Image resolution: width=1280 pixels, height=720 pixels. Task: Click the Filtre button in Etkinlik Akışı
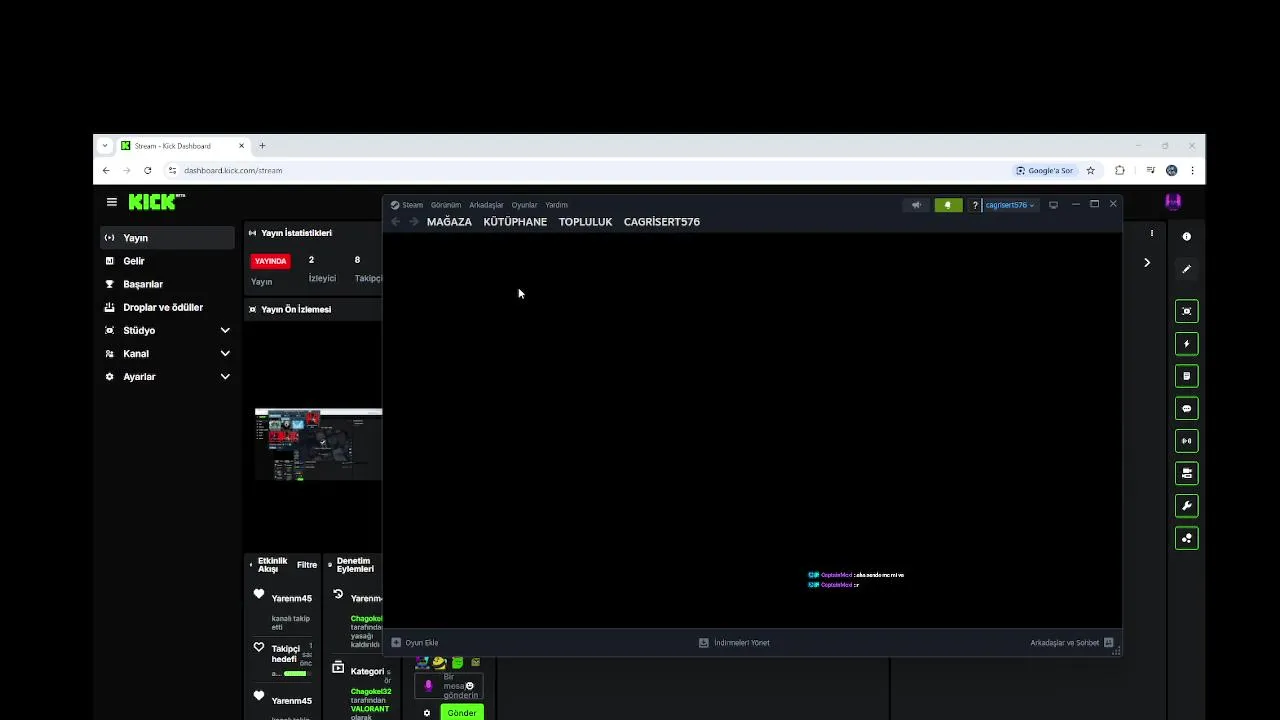point(307,565)
